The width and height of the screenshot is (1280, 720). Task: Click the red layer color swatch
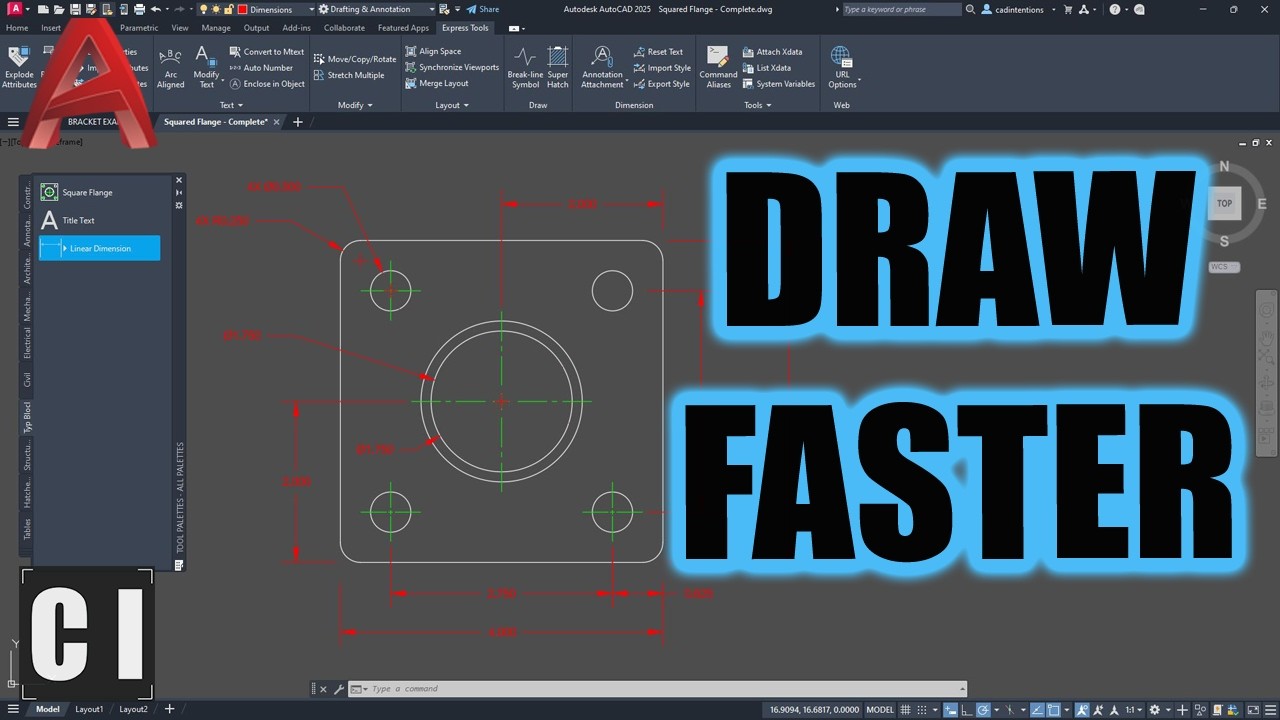pyautogui.click(x=242, y=9)
